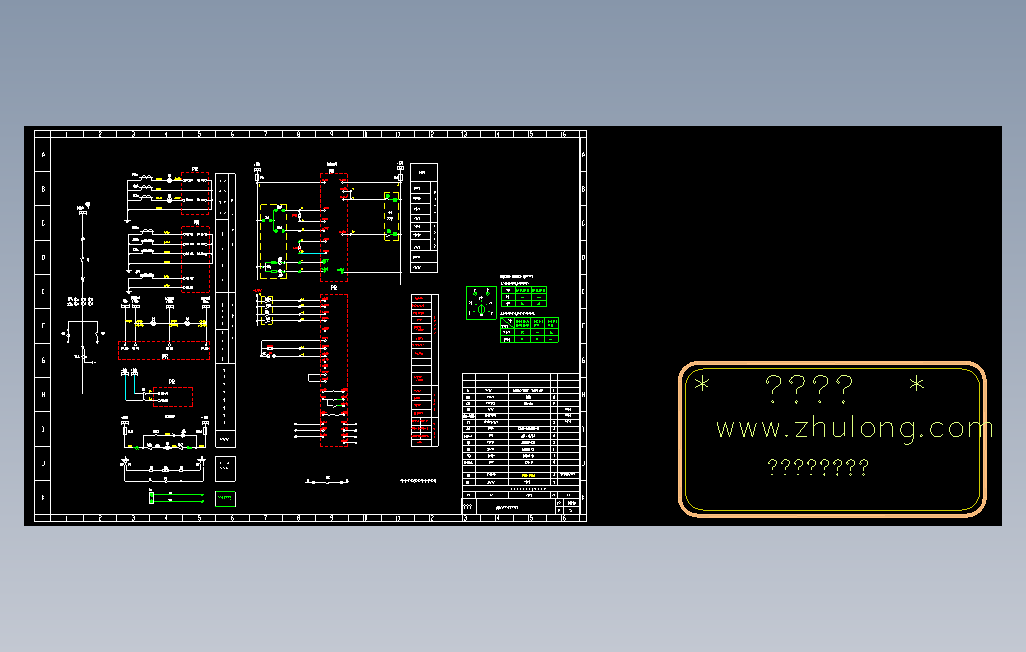Image resolution: width=1026 pixels, height=652 pixels.
Task: Select the yellow dashed box in upper control circuit
Action: [x=274, y=242]
